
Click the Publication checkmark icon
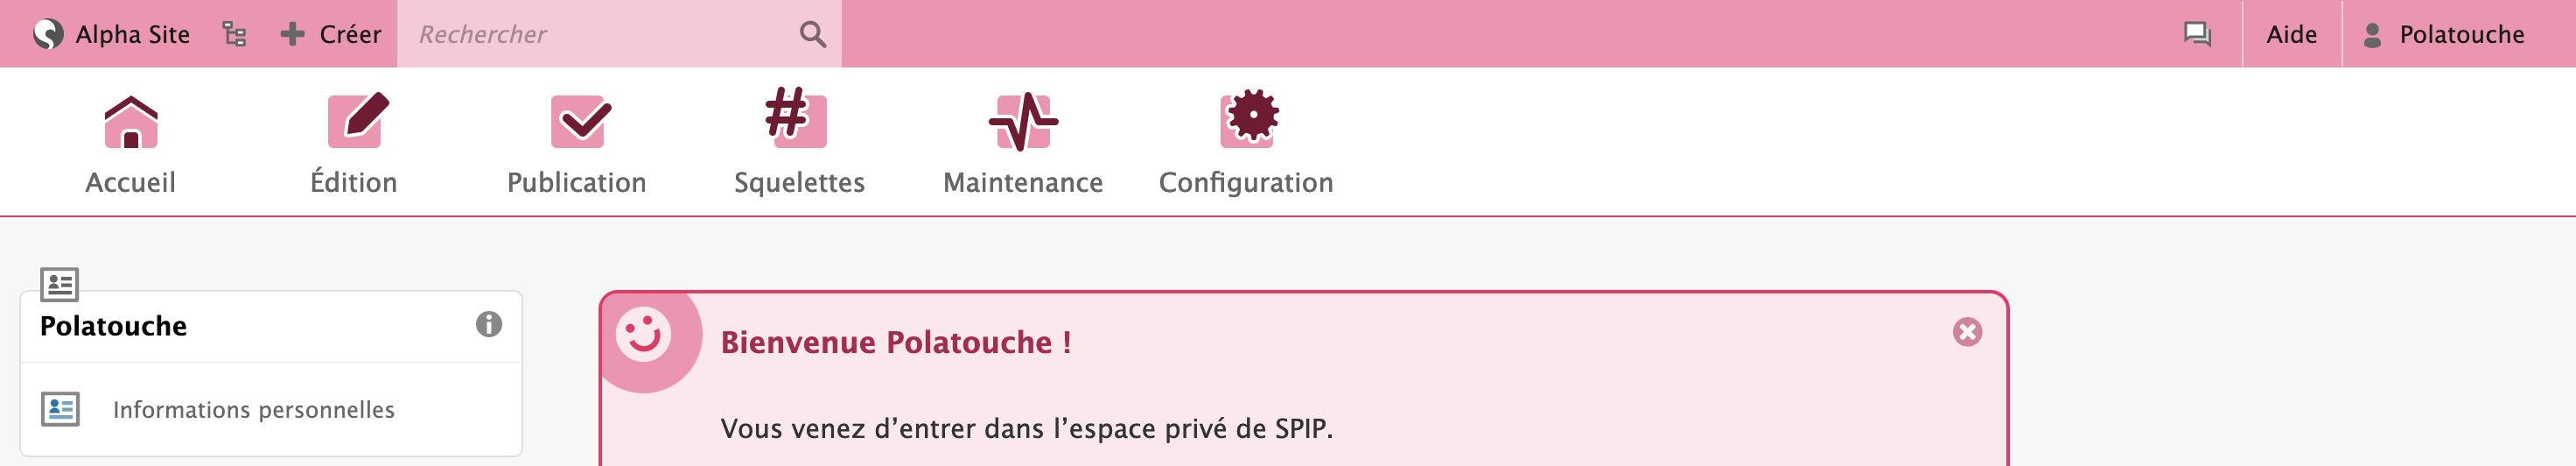pyautogui.click(x=579, y=122)
